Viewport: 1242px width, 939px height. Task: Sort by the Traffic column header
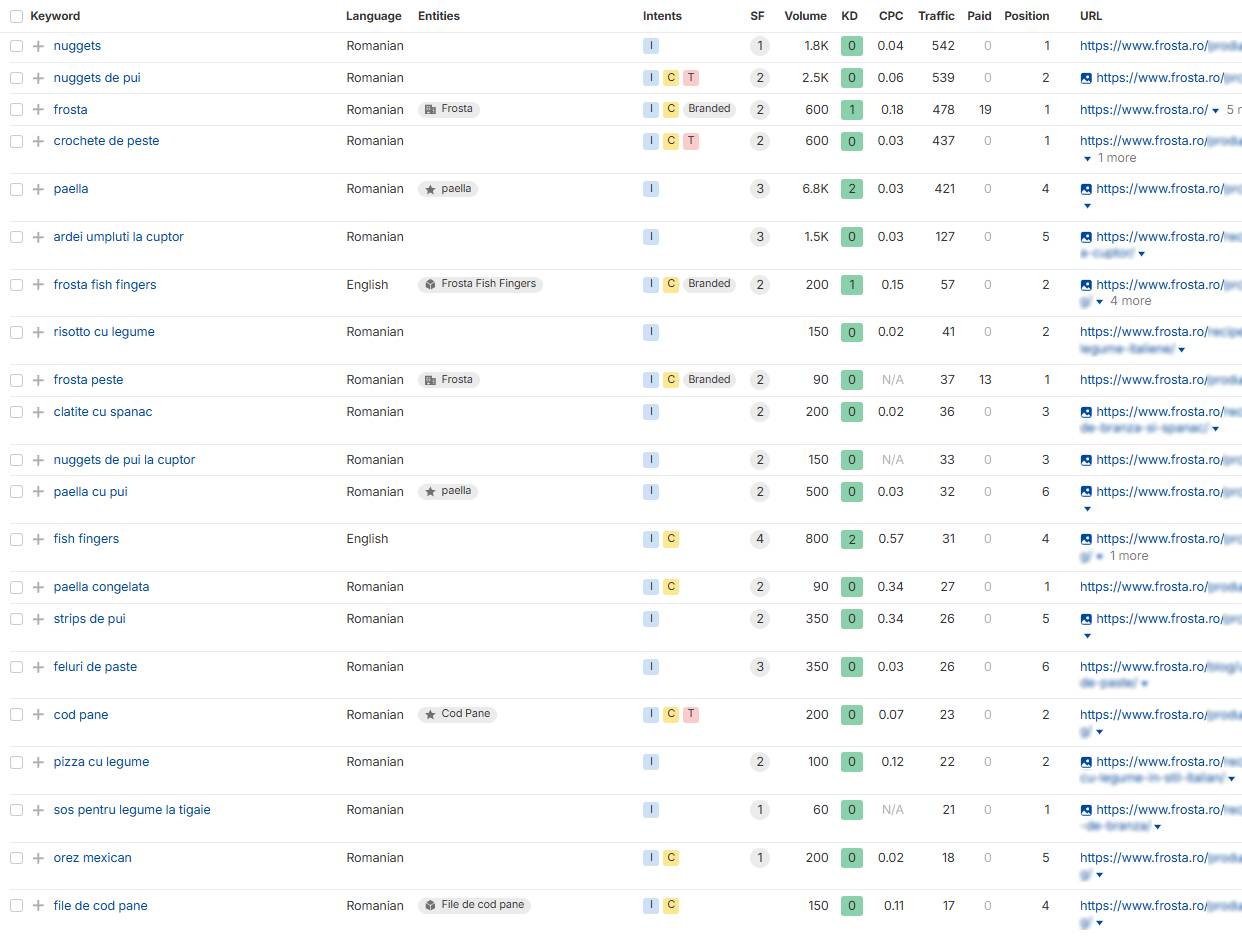936,16
